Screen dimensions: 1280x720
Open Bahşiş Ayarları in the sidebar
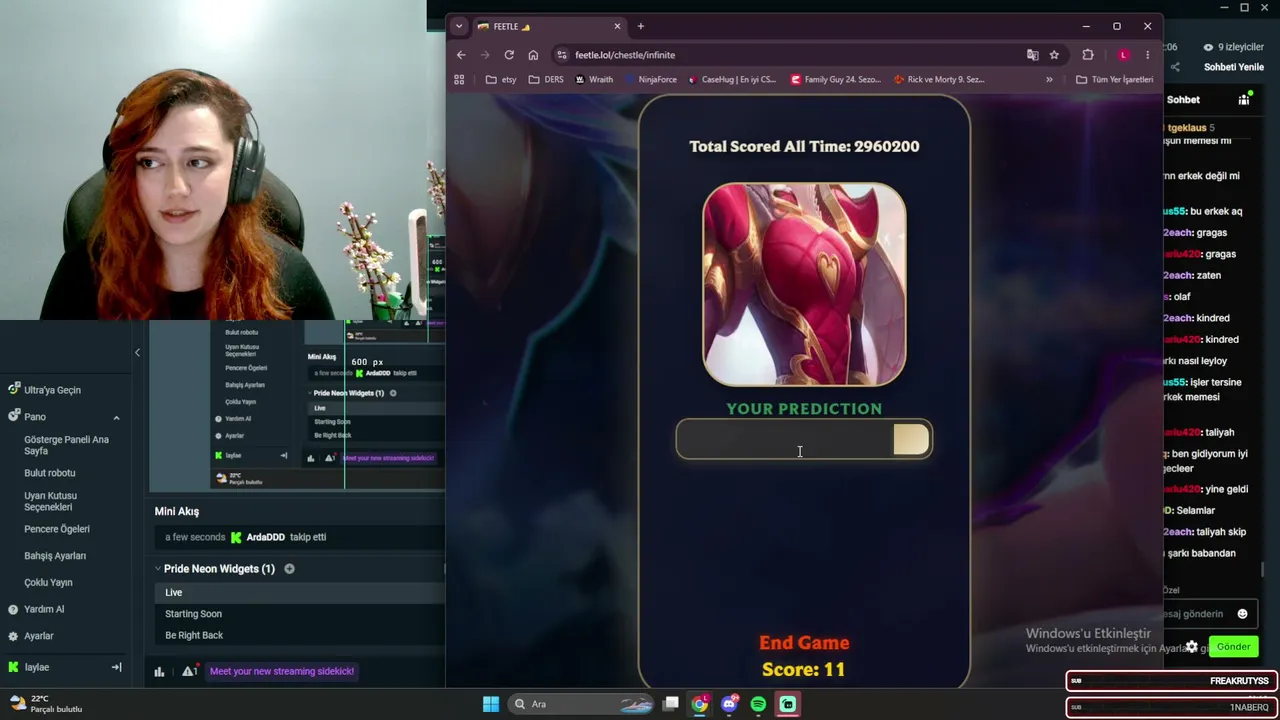tap(55, 556)
